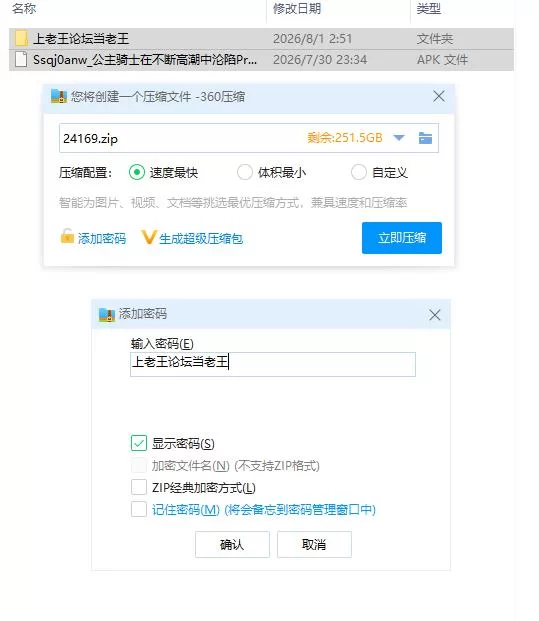The width and height of the screenshot is (539, 621).
Task: Confirm password with the 确认 button
Action: pos(232,545)
